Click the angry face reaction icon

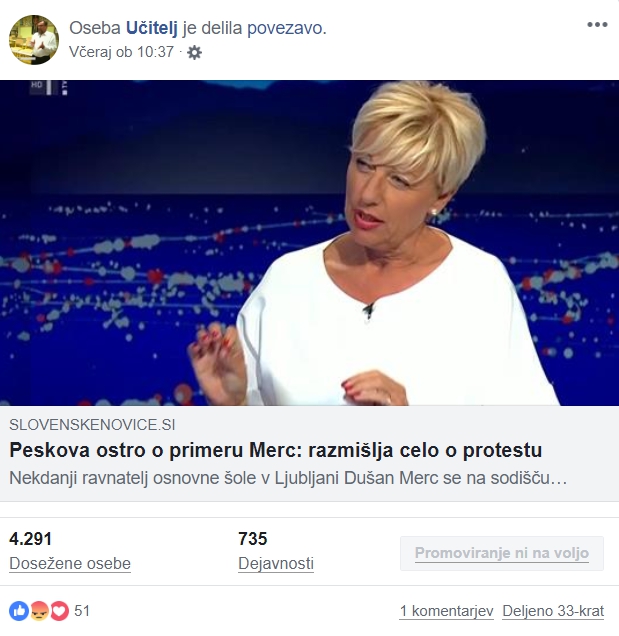click(x=39, y=611)
